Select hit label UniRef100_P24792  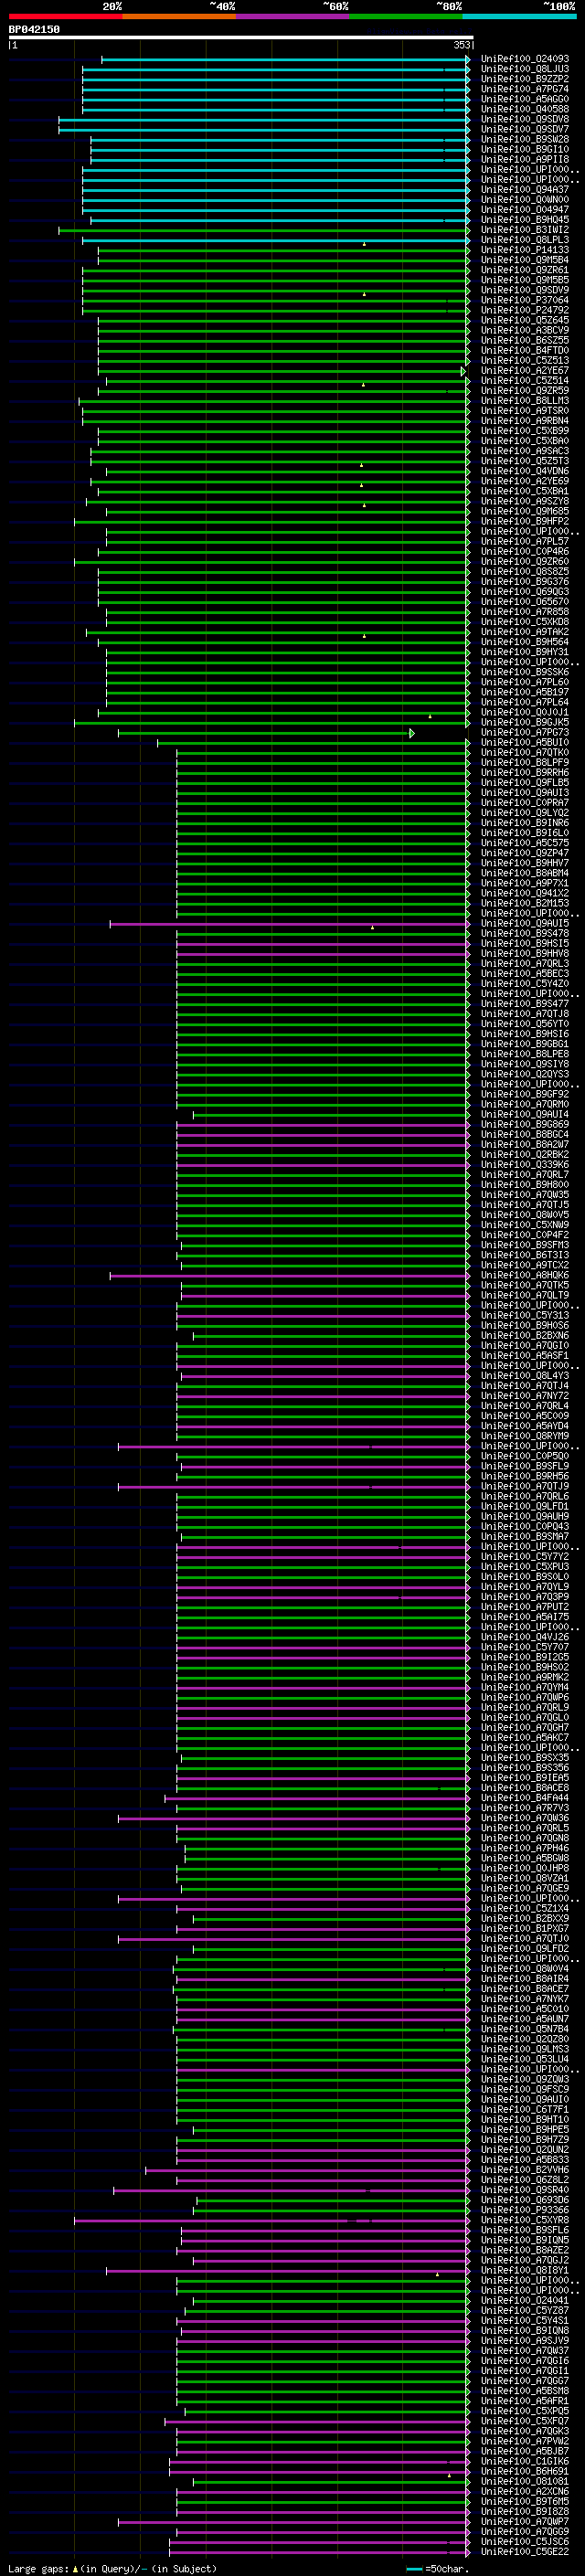click(525, 310)
